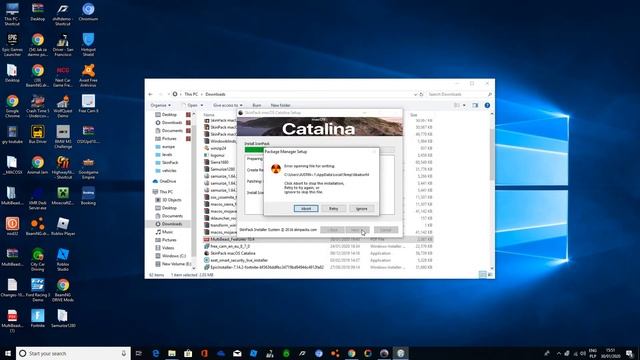
Task: Open OneDrive in the navigation pane
Action: pyautogui.click(x=168, y=181)
